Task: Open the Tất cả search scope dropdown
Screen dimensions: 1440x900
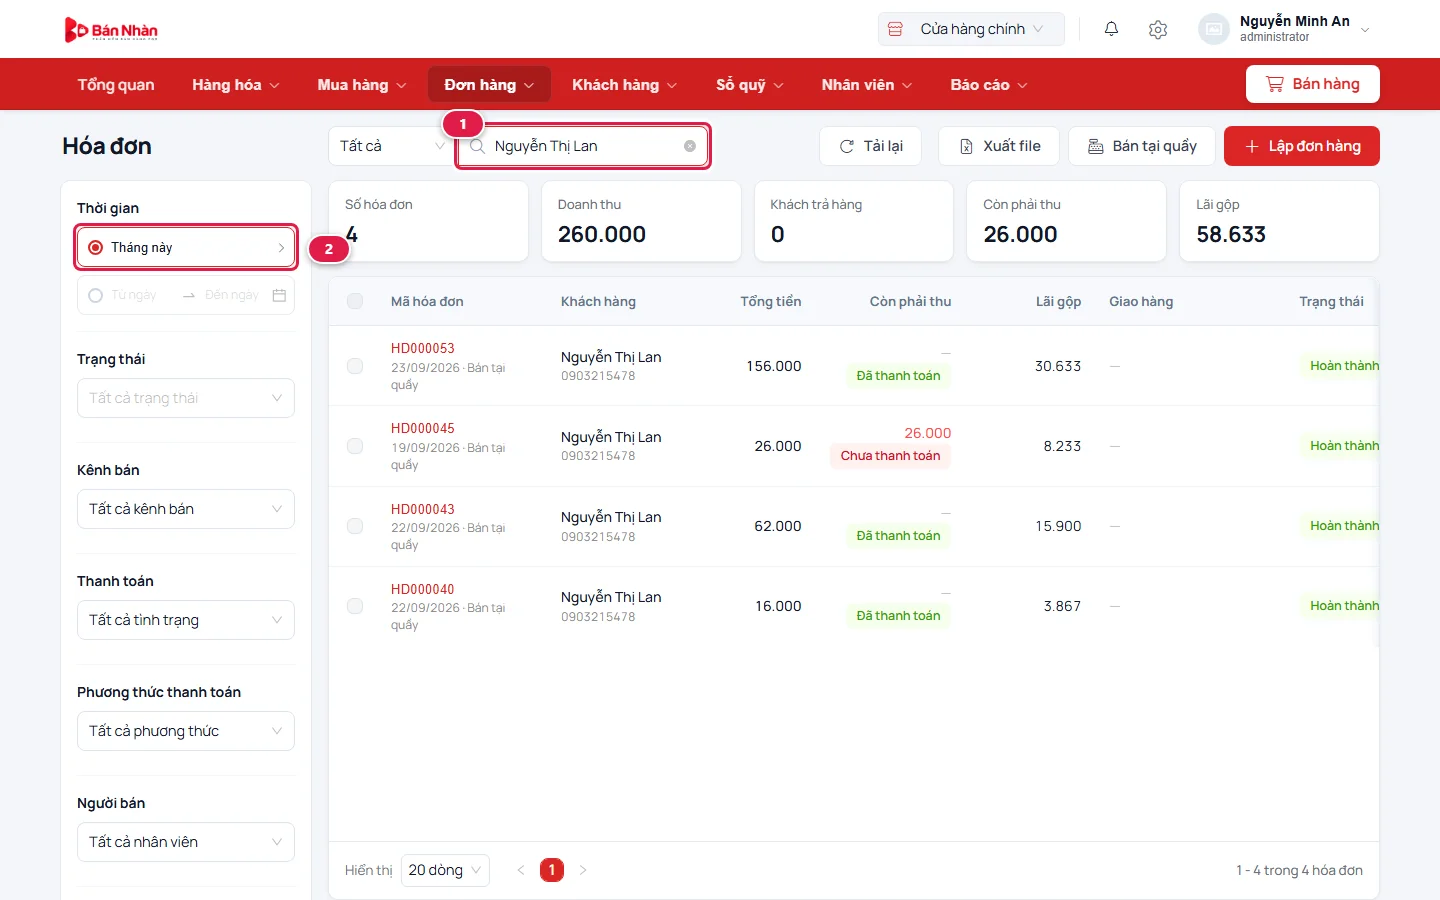Action: (391, 146)
